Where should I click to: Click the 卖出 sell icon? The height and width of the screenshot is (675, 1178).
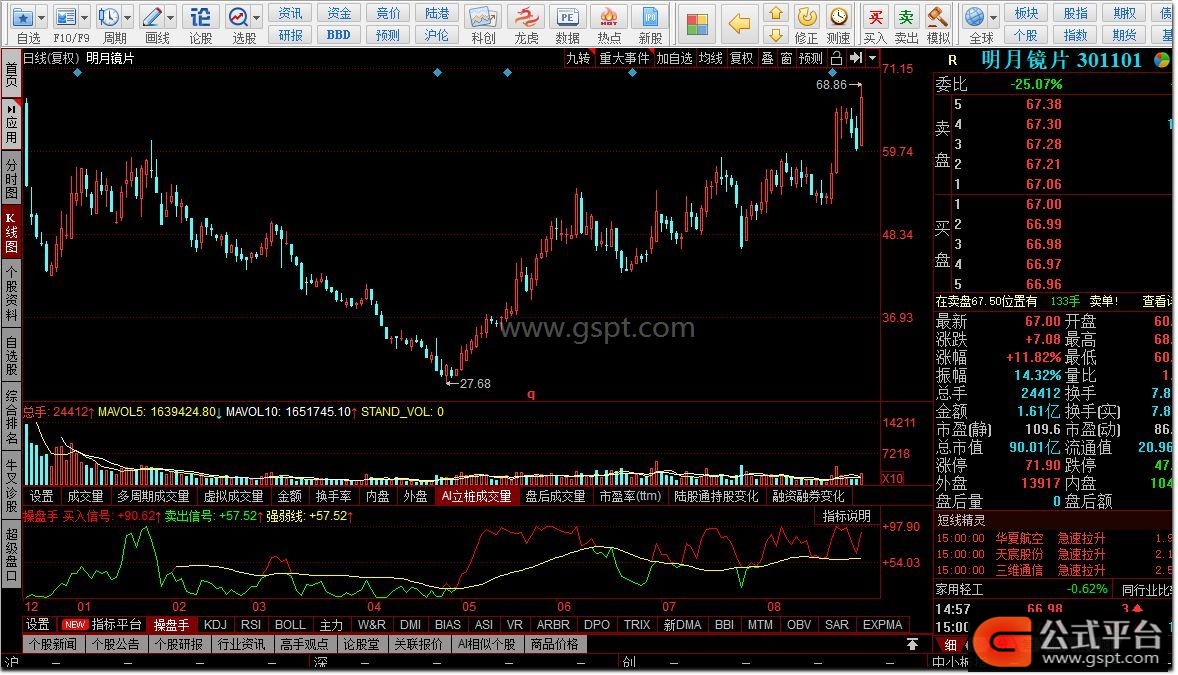906,17
